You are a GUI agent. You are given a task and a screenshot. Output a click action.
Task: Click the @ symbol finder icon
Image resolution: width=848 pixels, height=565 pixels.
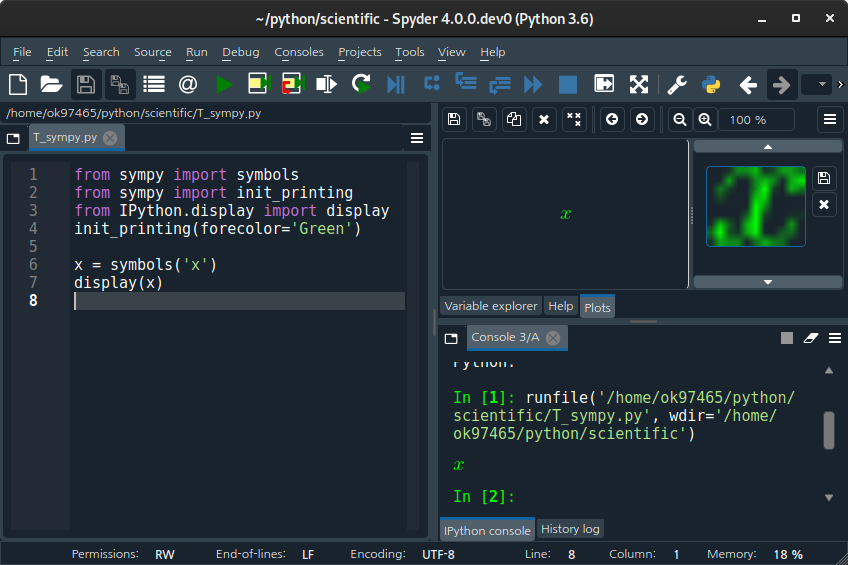click(x=188, y=85)
